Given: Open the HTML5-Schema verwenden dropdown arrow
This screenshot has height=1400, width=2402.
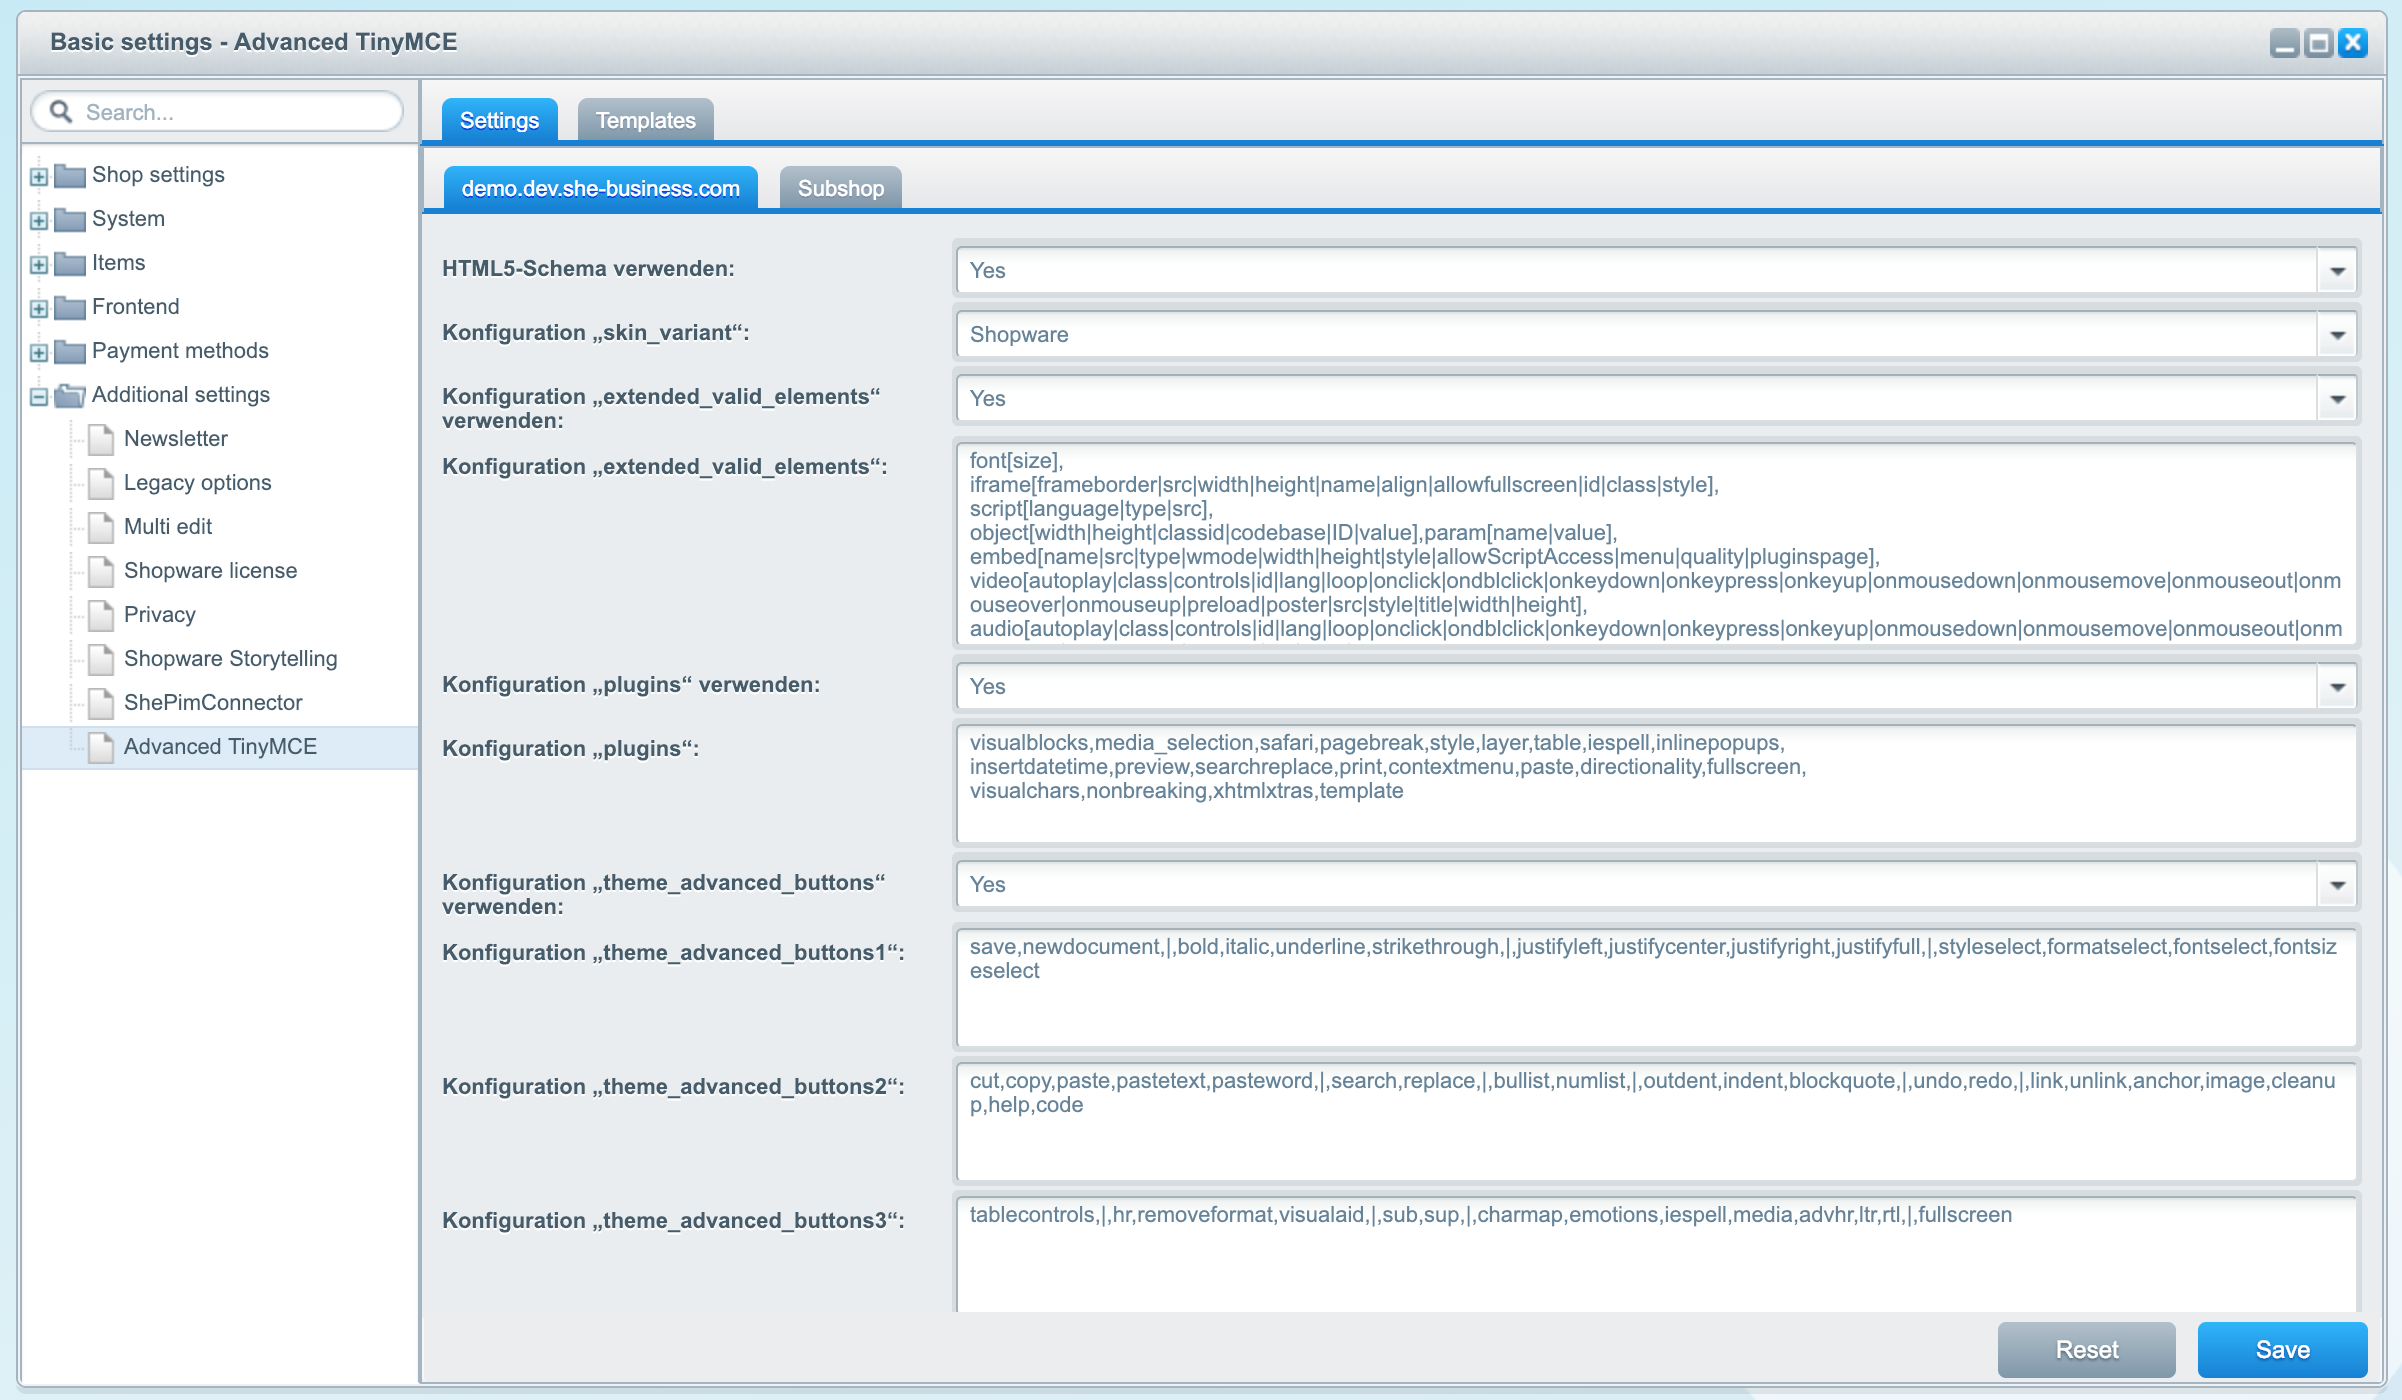Looking at the screenshot, I should pos(2337,271).
